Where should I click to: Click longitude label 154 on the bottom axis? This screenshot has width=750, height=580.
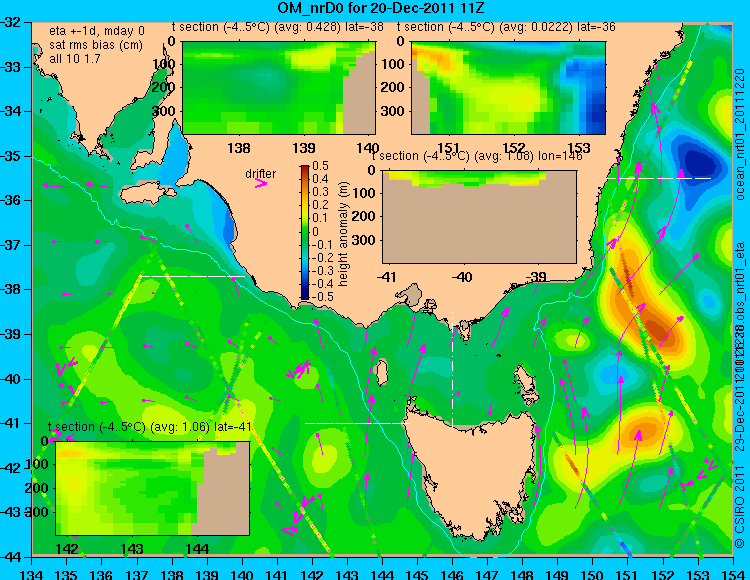point(733,574)
